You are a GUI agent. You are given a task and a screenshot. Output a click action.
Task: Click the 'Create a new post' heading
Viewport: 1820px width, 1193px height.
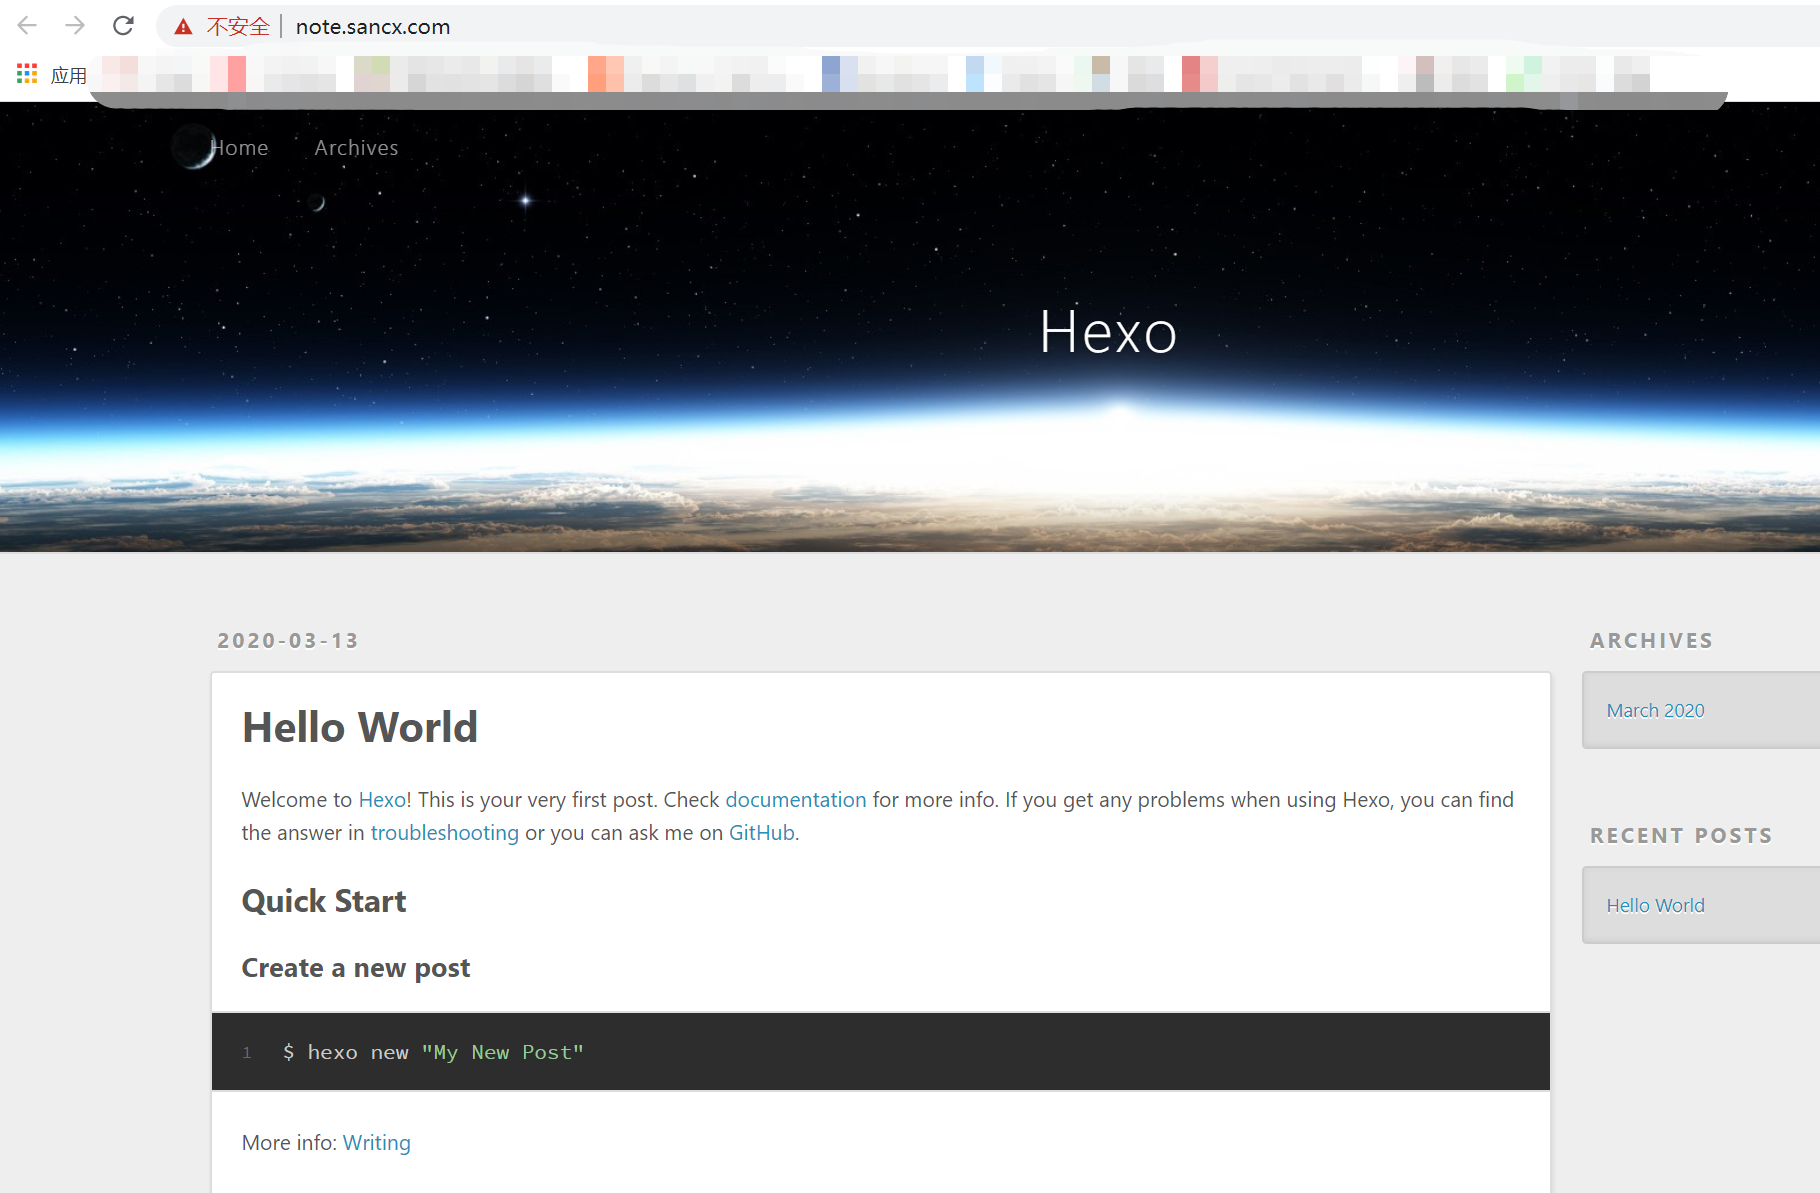pos(356,968)
